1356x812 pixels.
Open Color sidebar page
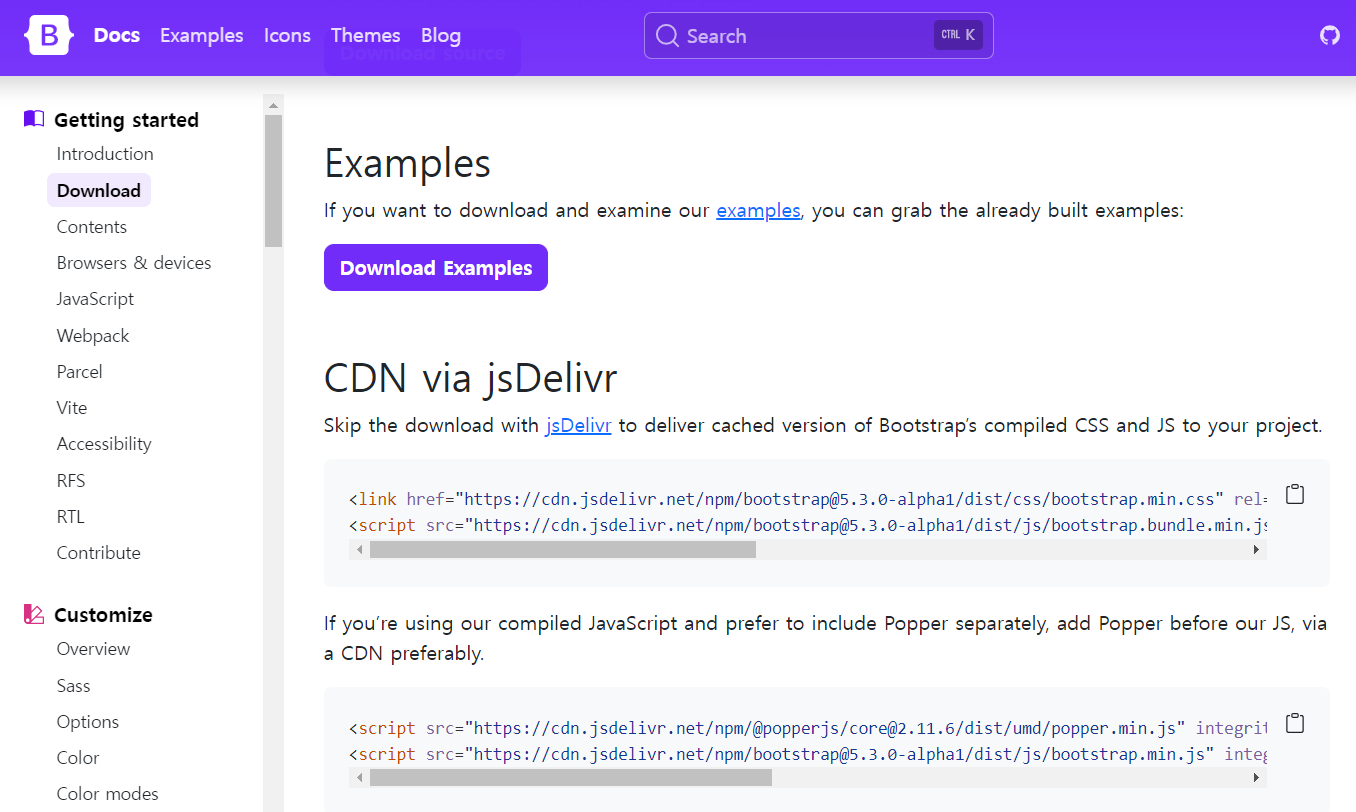(78, 758)
